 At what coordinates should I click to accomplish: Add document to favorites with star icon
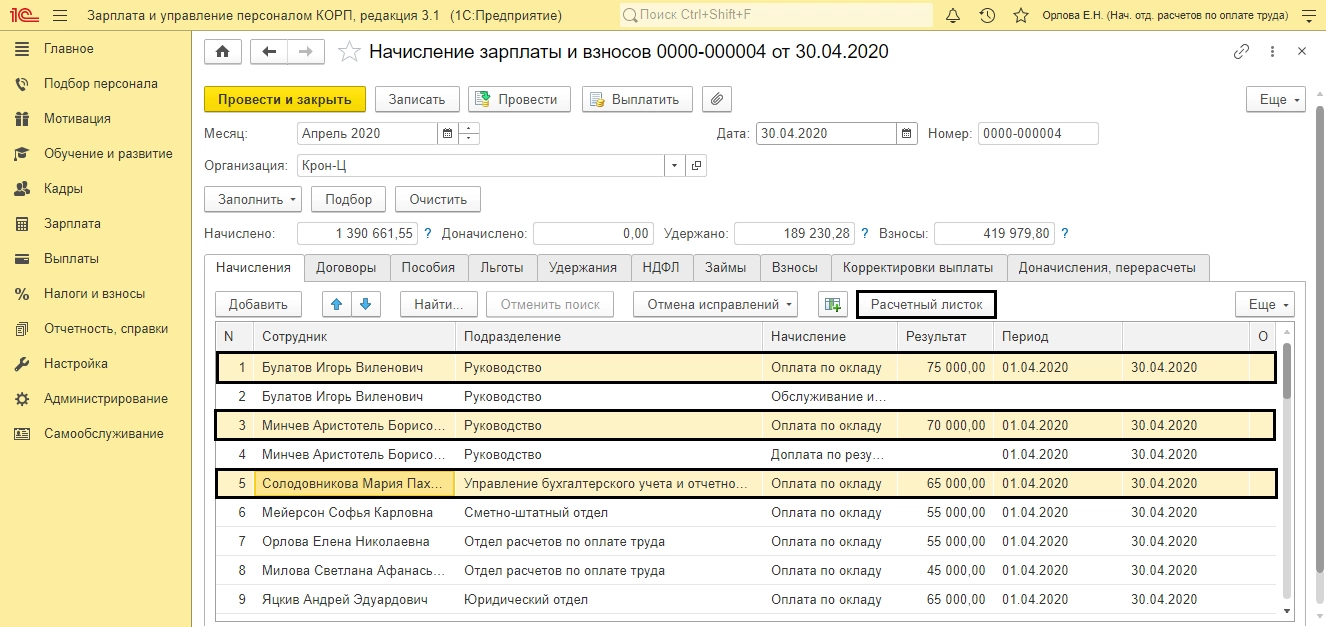[x=349, y=52]
